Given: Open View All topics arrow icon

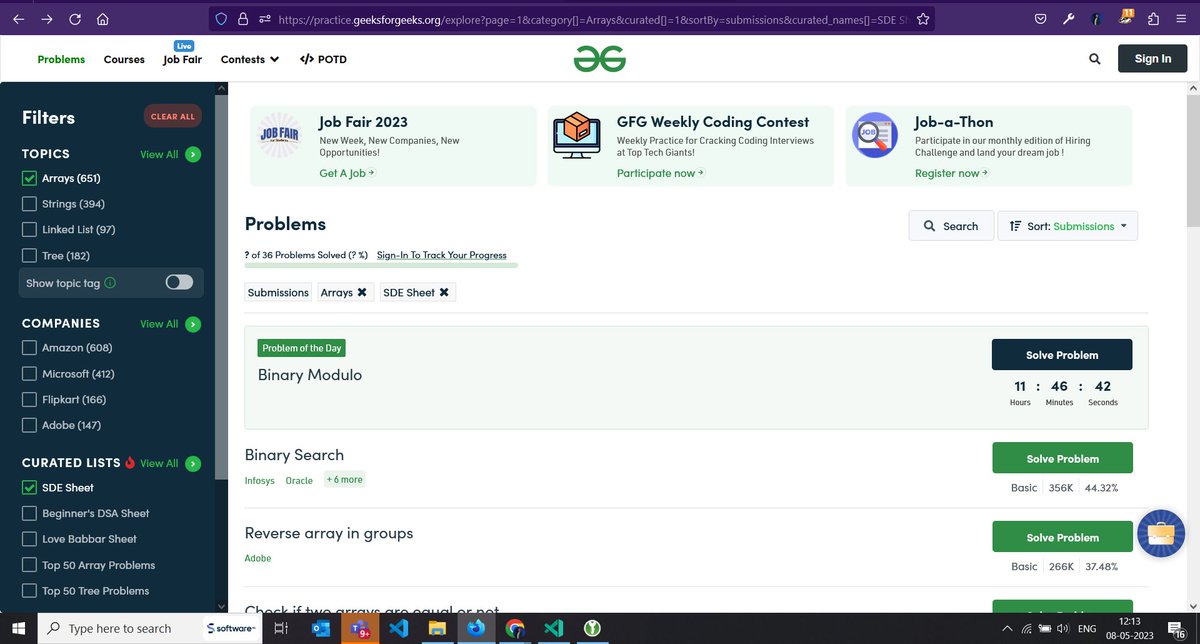Looking at the screenshot, I should click(193, 154).
